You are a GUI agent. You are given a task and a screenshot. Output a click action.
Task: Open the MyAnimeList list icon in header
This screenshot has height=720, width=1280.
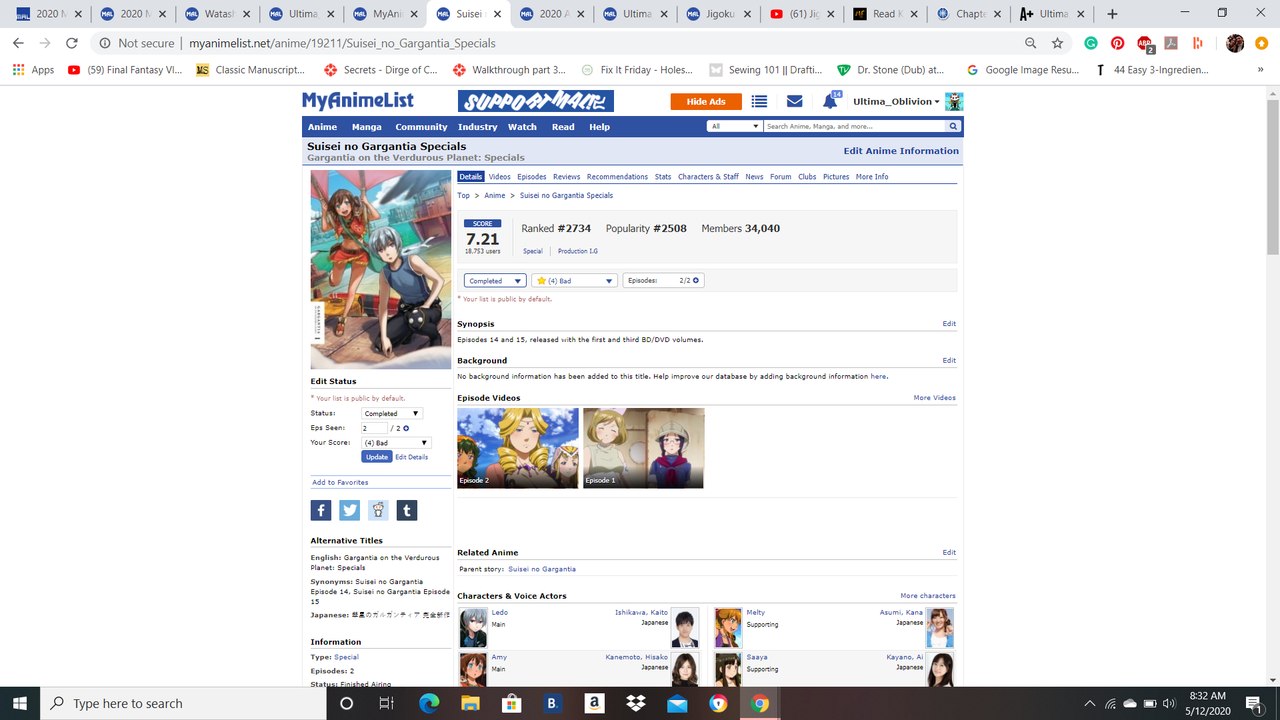click(x=759, y=101)
